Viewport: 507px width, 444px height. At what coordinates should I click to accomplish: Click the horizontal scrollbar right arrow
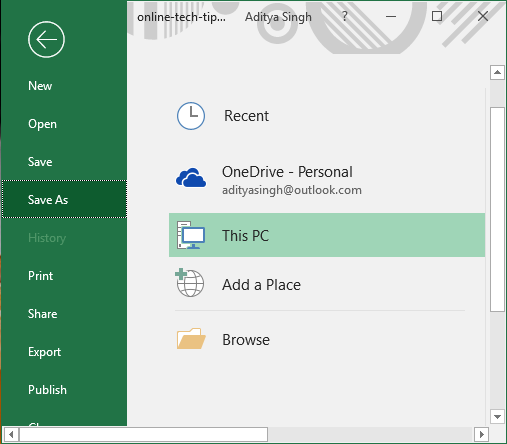click(x=481, y=434)
